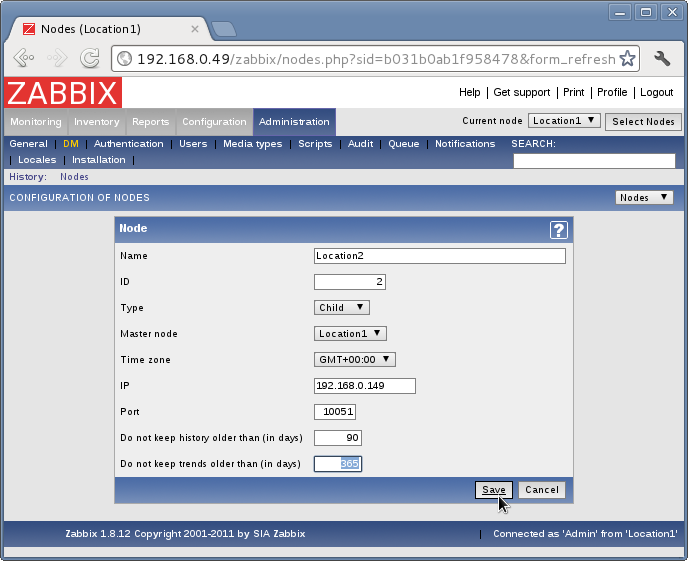This screenshot has height=561, width=688.
Task: Switch to the Monitoring tab
Action: 36,121
